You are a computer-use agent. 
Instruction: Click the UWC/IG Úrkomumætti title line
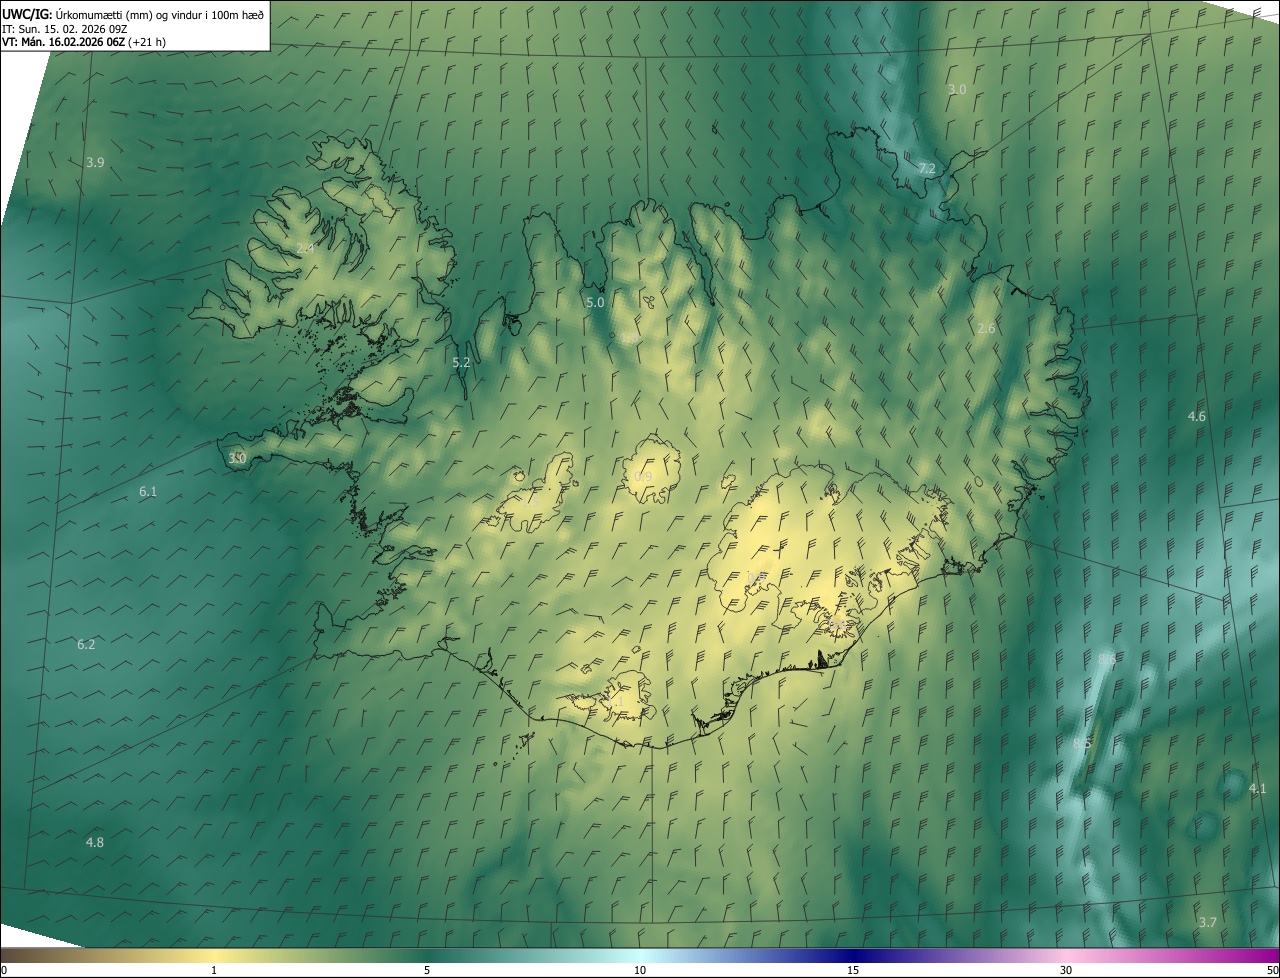click(133, 14)
